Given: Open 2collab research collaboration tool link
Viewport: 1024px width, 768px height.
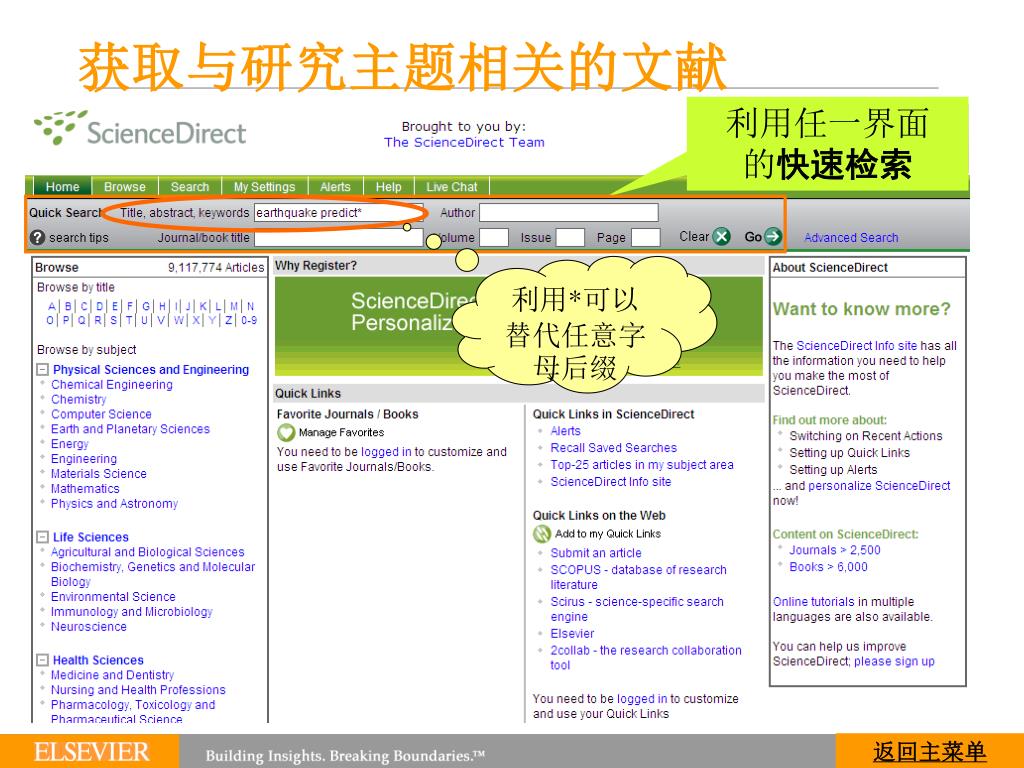Looking at the screenshot, I should (x=646, y=658).
